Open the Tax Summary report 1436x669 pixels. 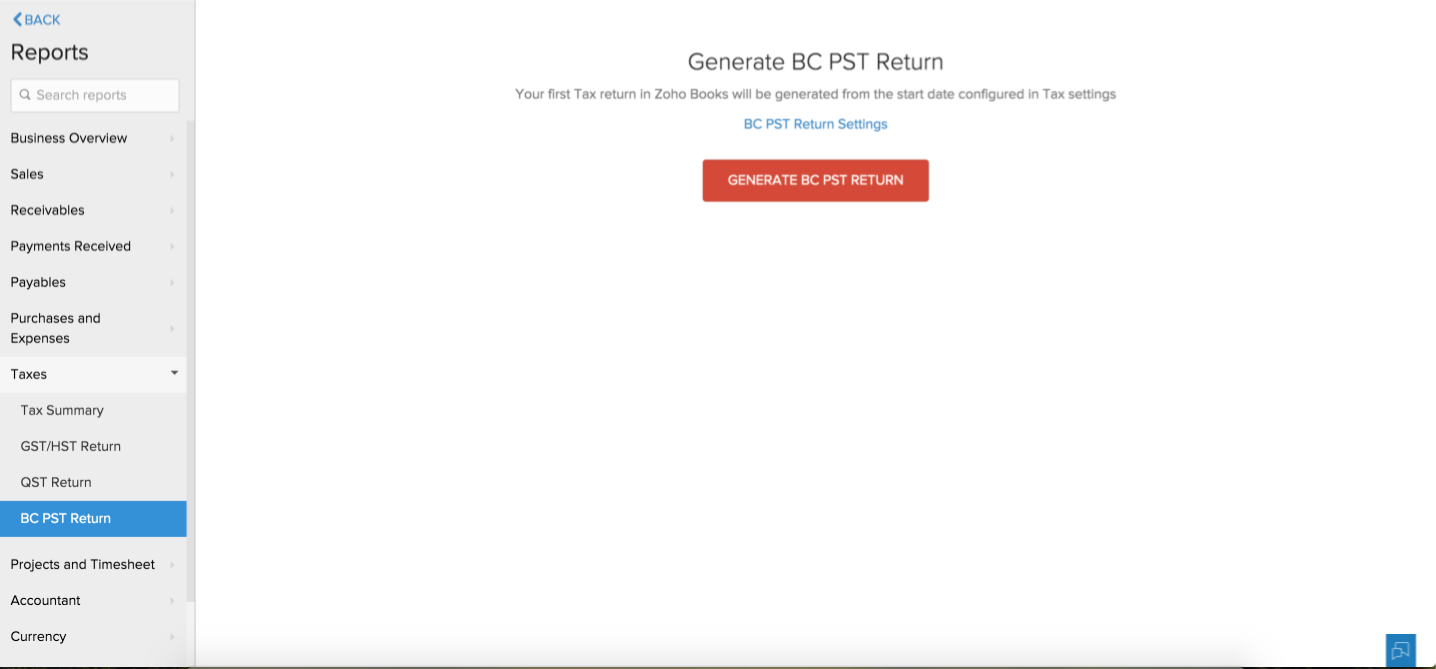(62, 410)
